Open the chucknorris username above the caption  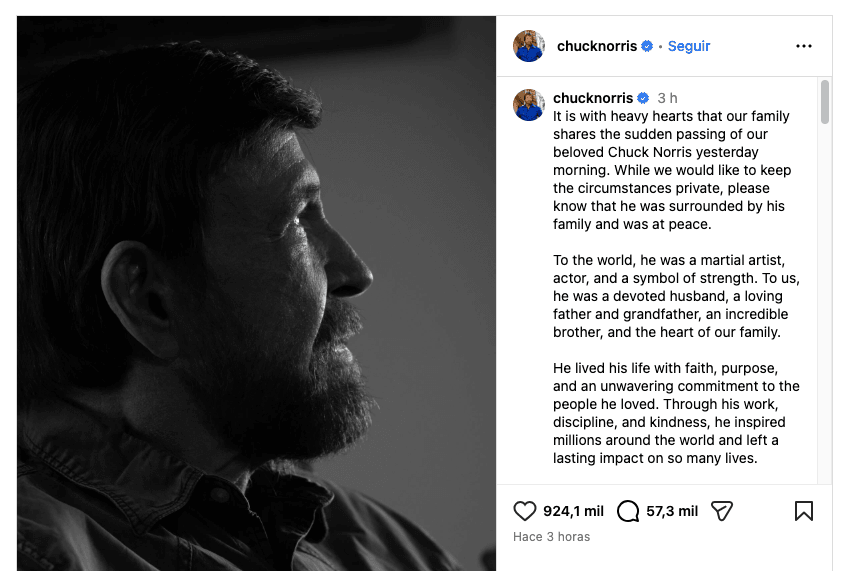tap(593, 98)
